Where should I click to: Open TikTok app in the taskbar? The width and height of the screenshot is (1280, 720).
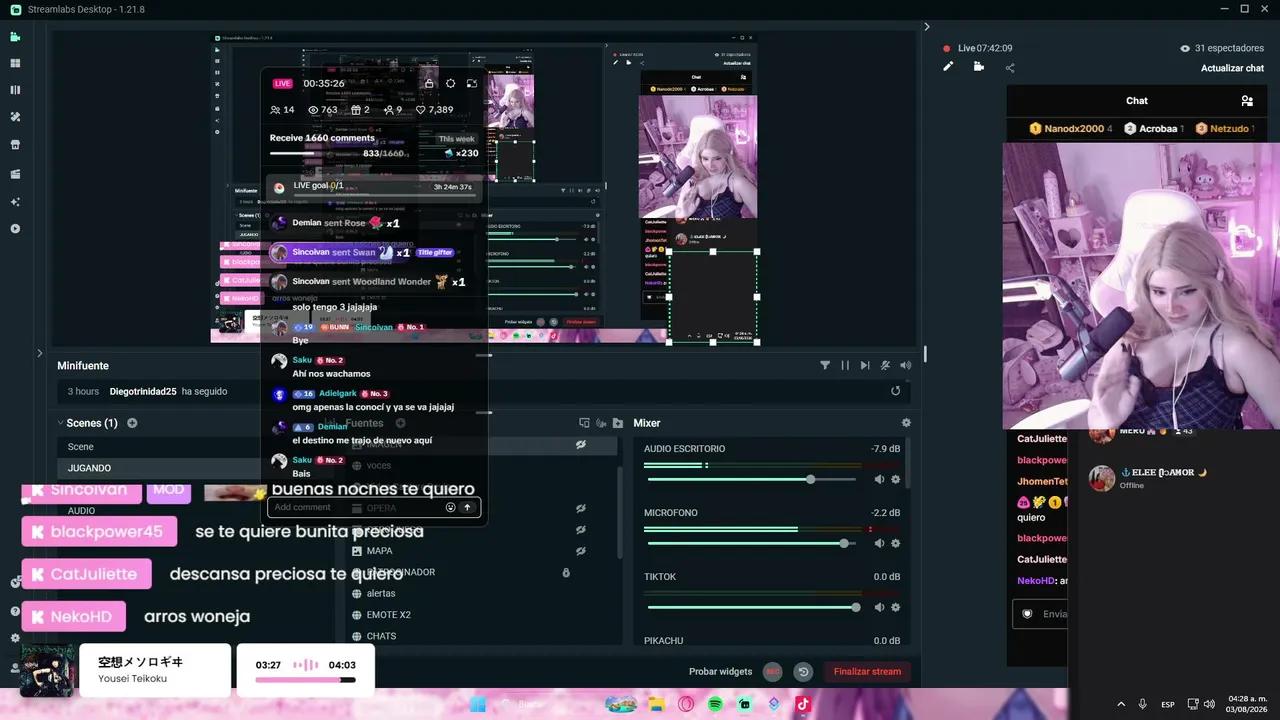coord(803,704)
